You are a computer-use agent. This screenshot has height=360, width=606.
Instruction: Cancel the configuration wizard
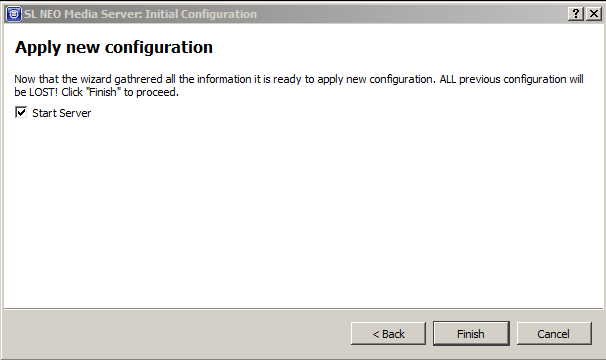pos(554,333)
